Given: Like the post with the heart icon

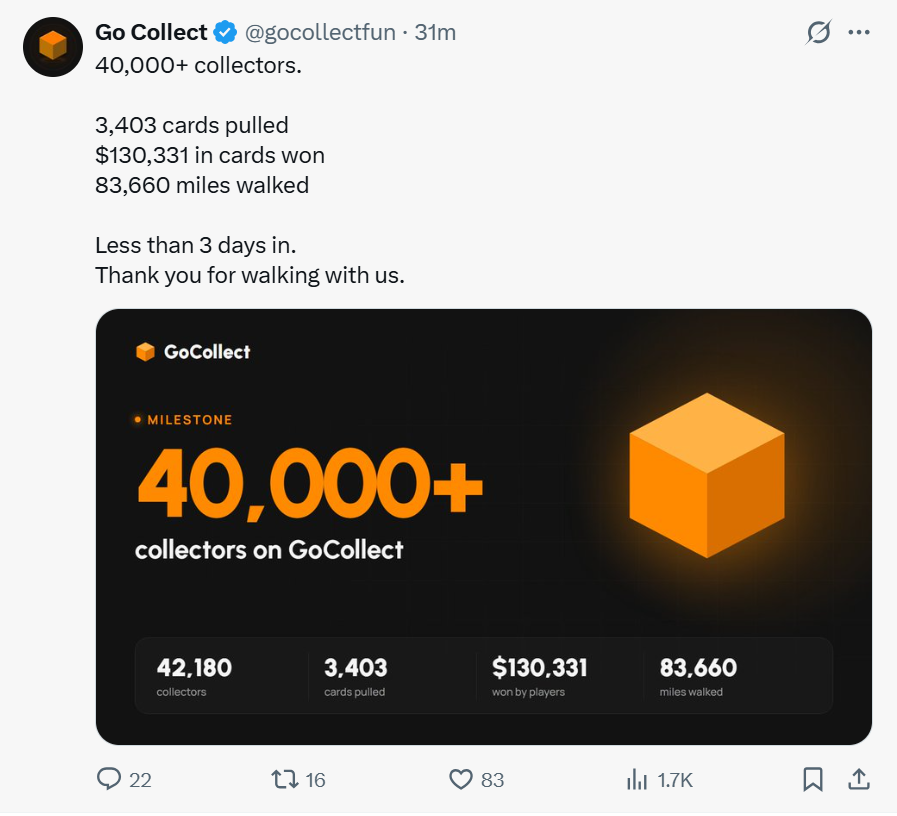Looking at the screenshot, I should pyautogui.click(x=461, y=779).
